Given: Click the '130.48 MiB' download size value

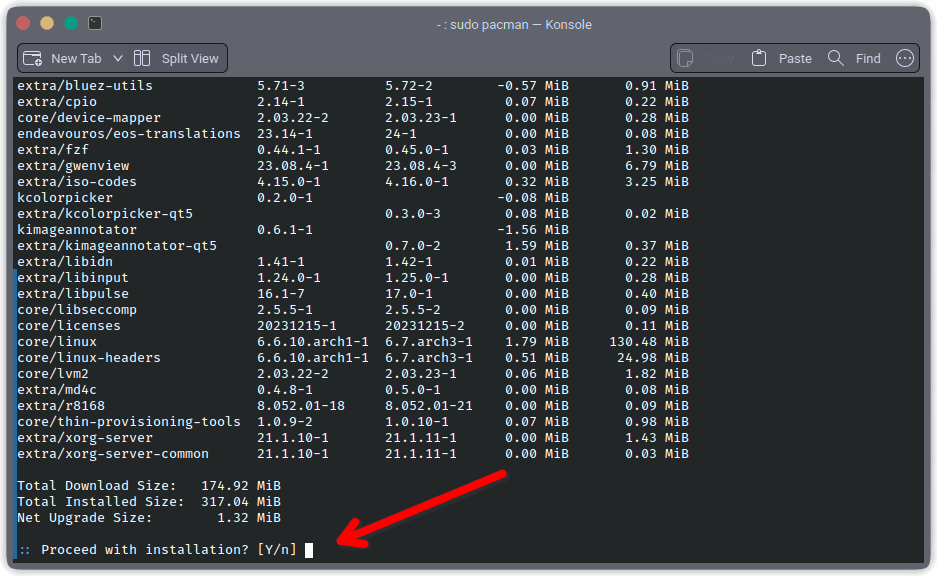Looking at the screenshot, I should pos(649,342).
